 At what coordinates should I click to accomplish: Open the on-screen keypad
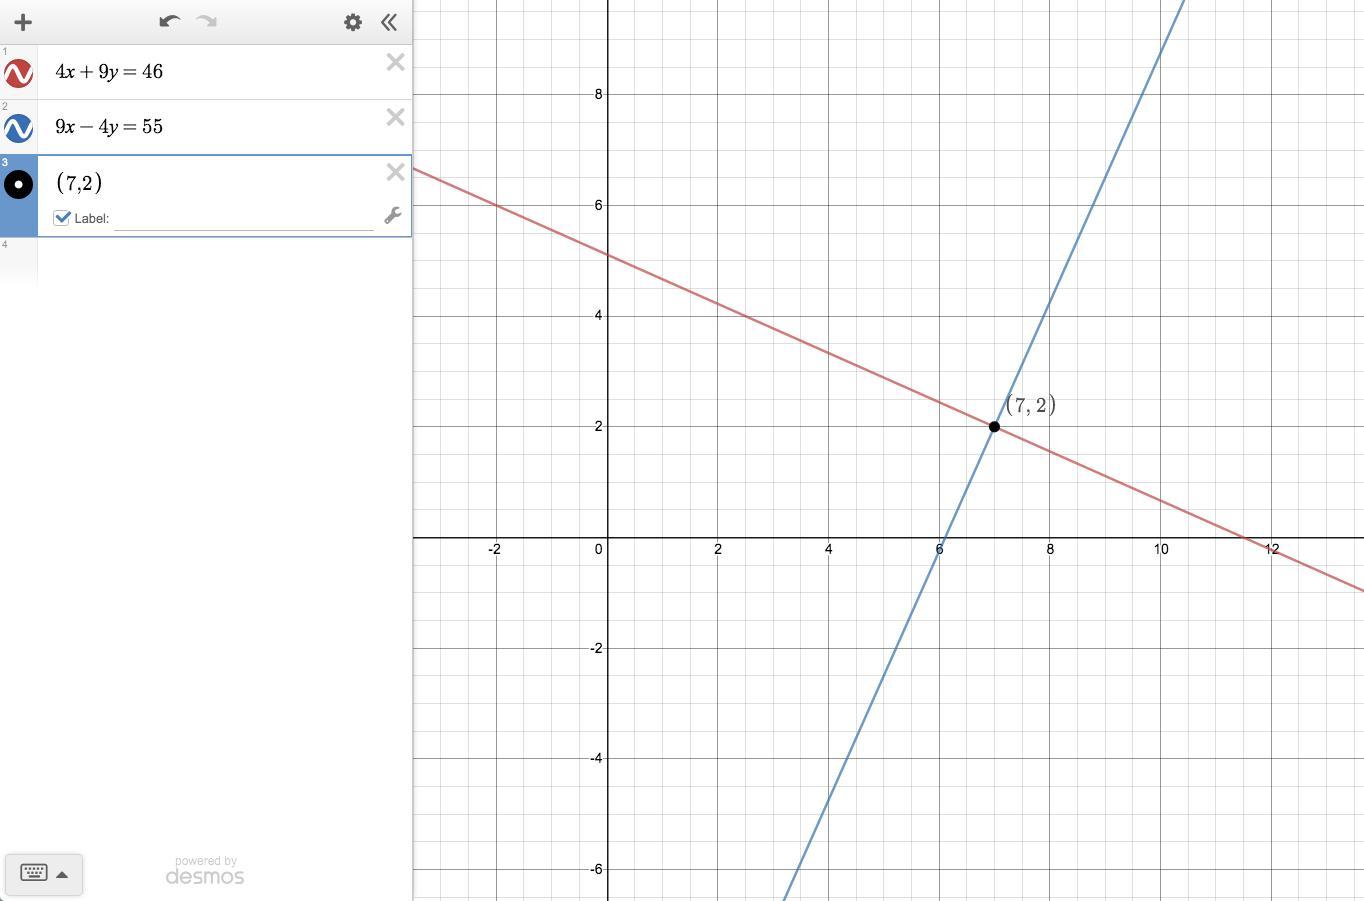[34, 873]
